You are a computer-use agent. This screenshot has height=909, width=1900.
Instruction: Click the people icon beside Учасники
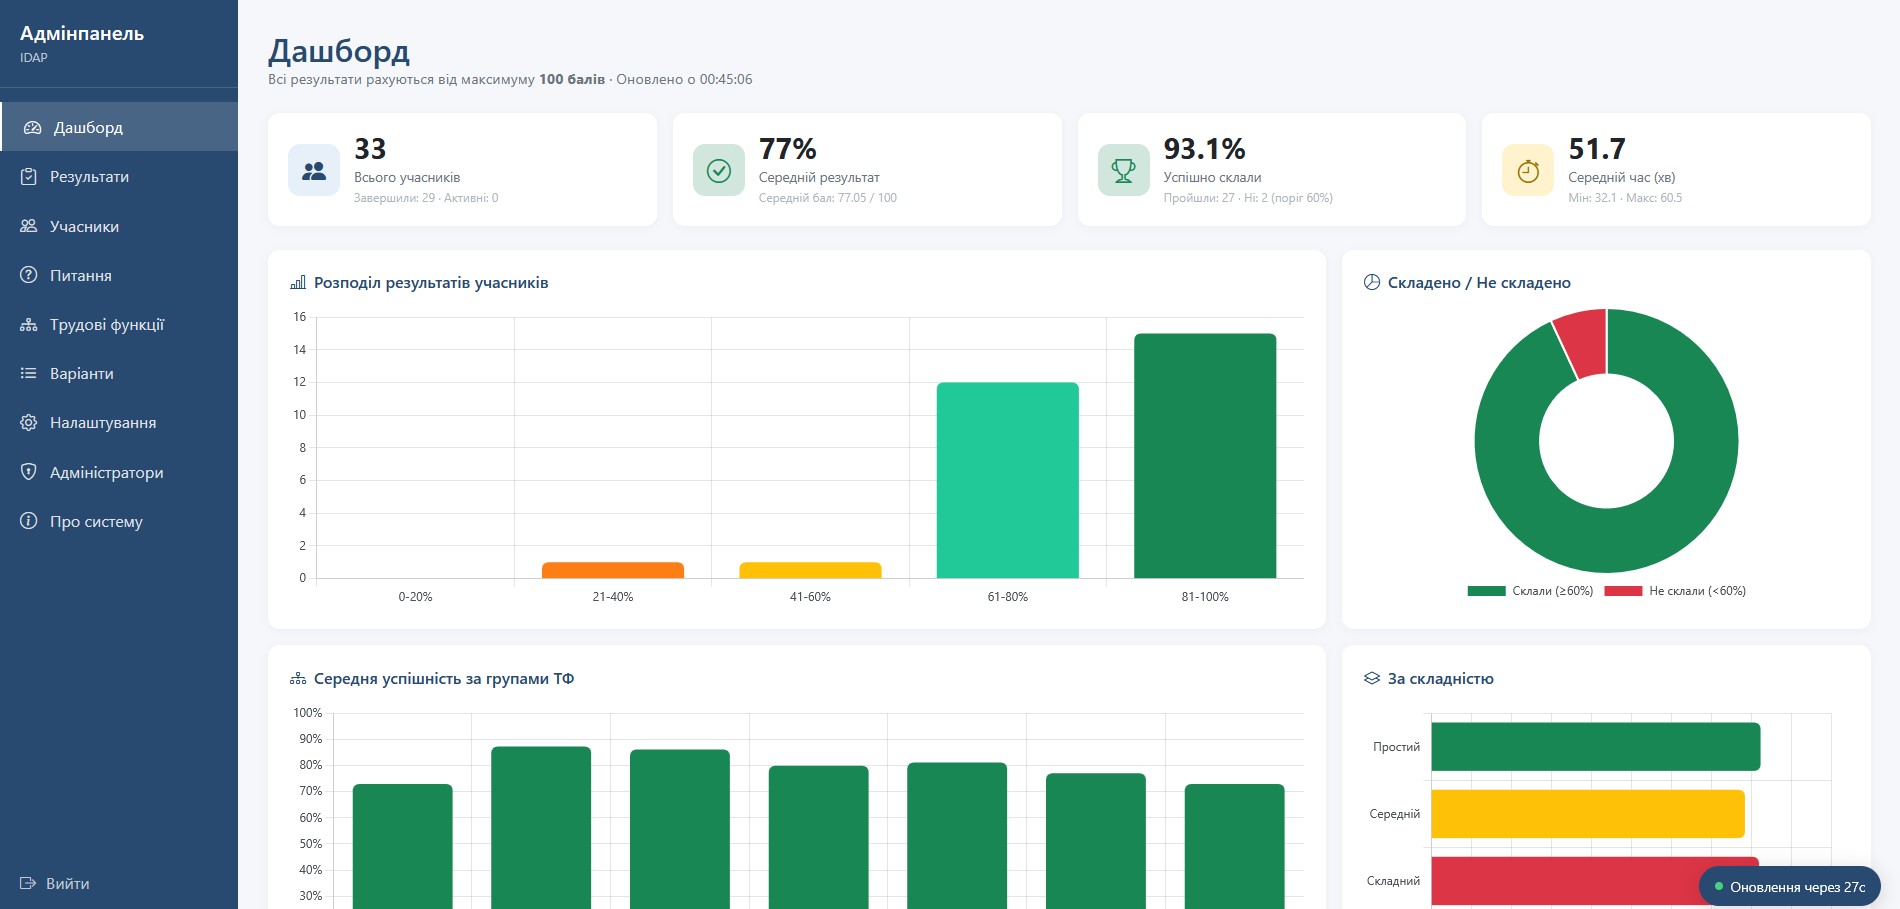(29, 226)
